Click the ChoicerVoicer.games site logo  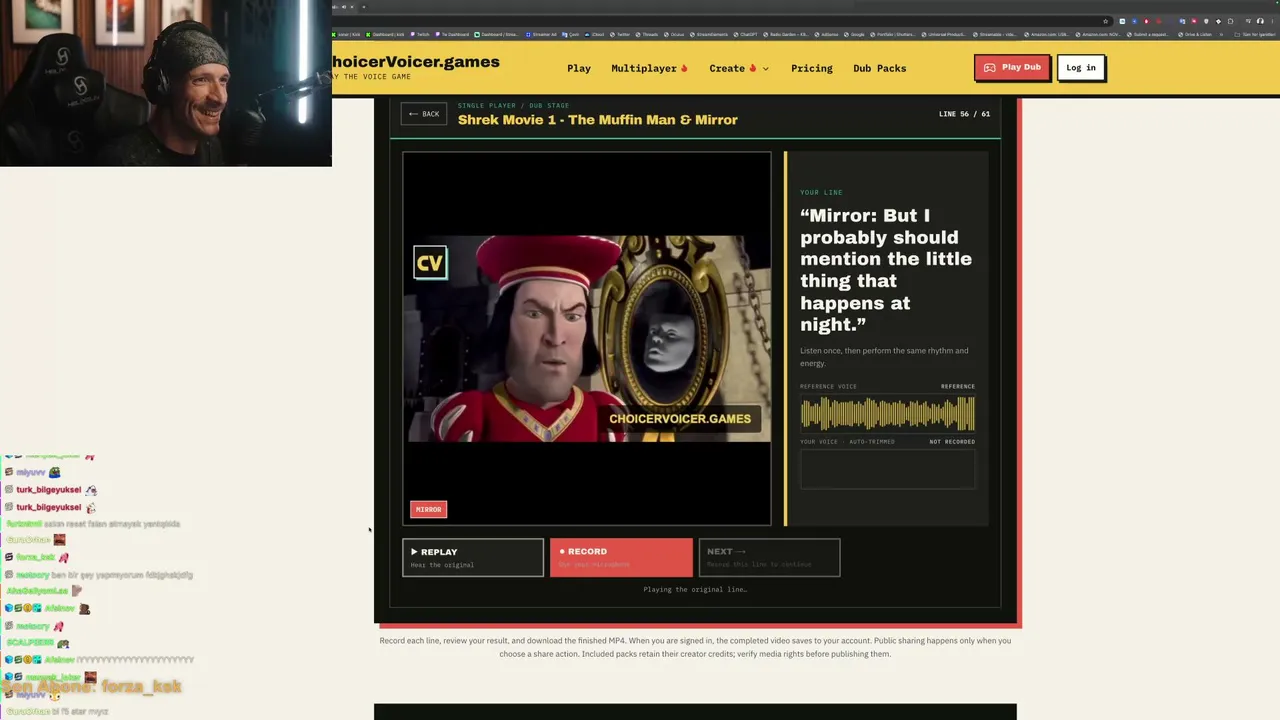pos(416,66)
